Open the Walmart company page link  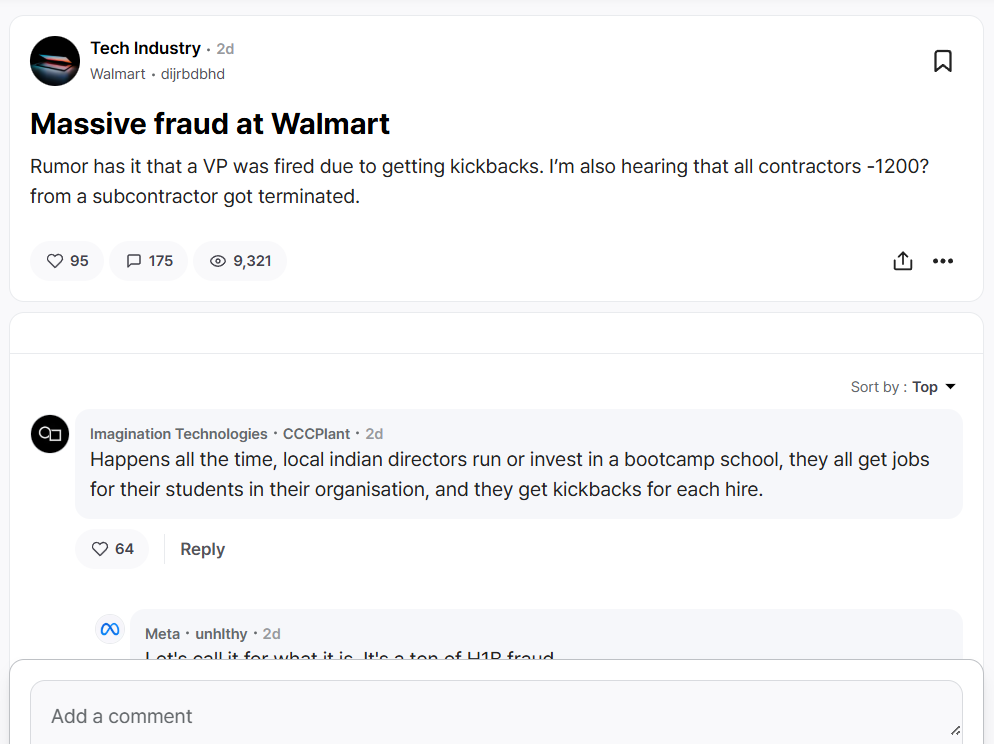coord(117,74)
